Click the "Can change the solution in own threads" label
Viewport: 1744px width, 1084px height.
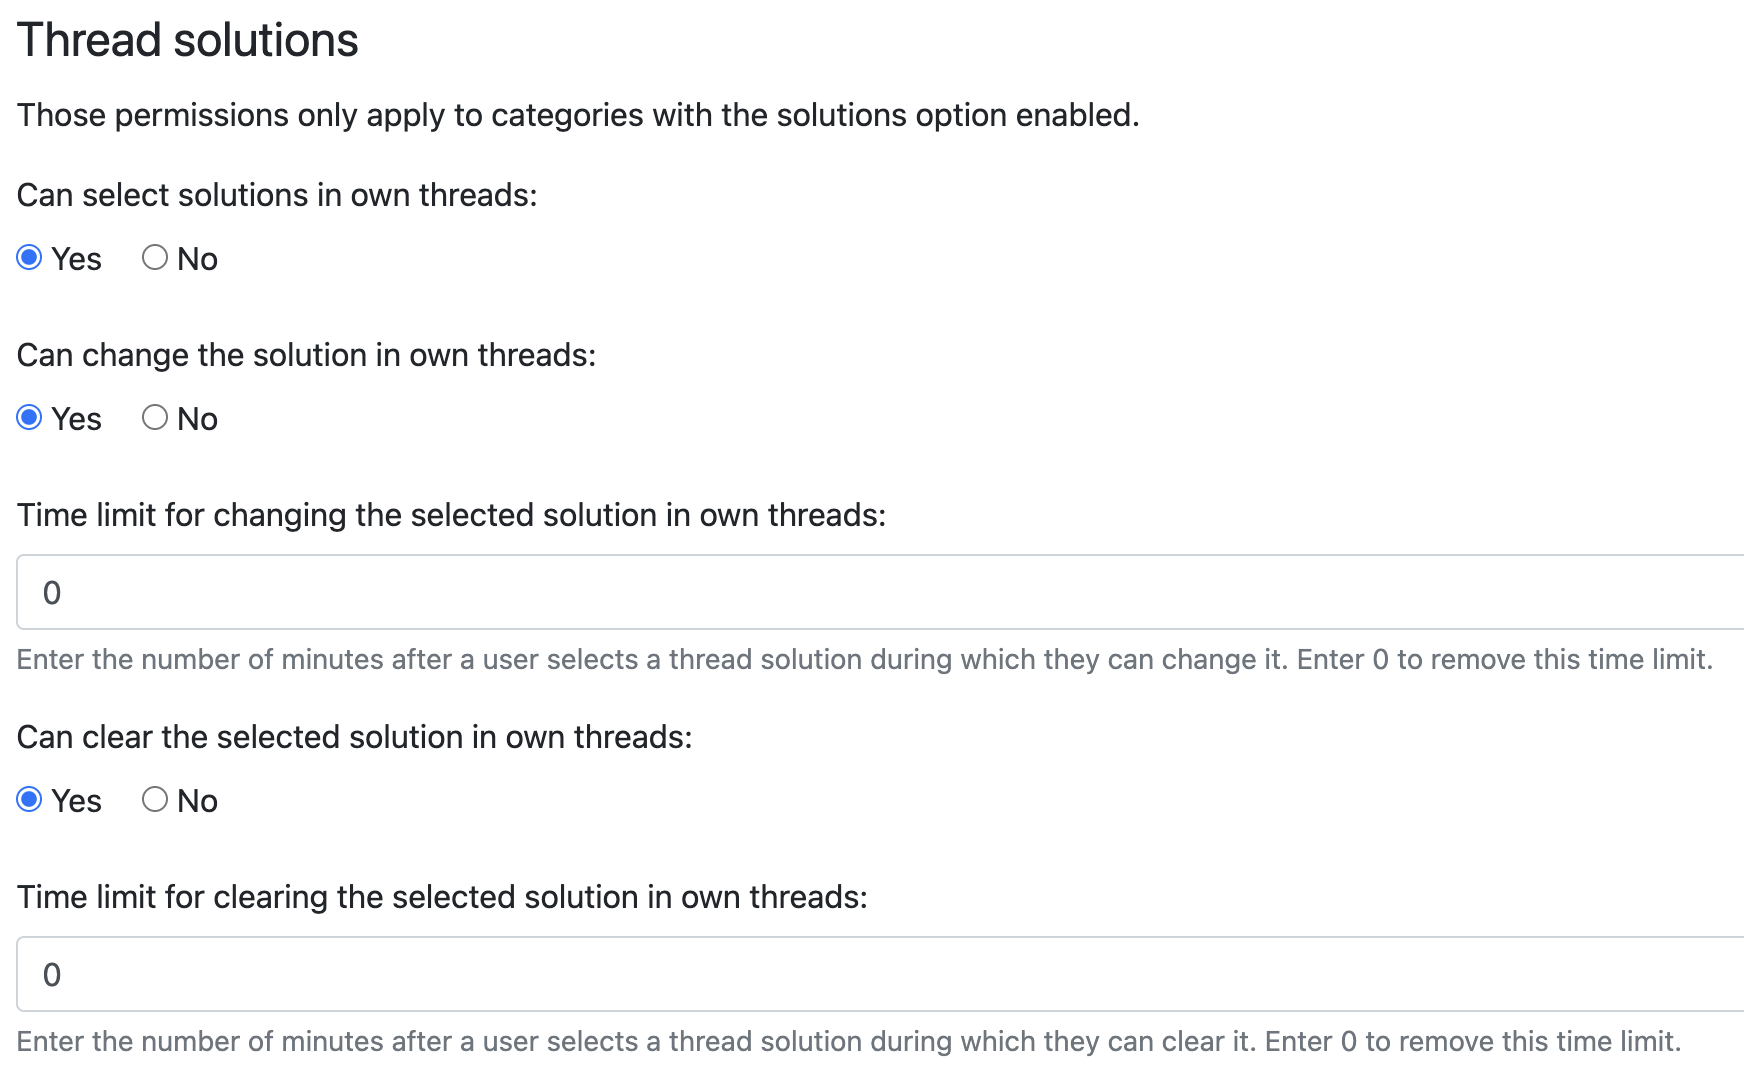coord(306,355)
